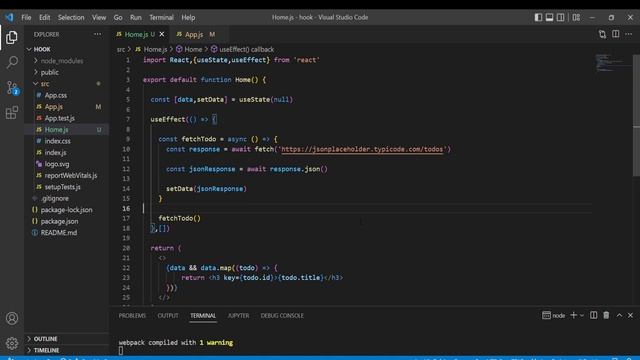
Task: Open the Manage gear icon
Action: point(12,343)
